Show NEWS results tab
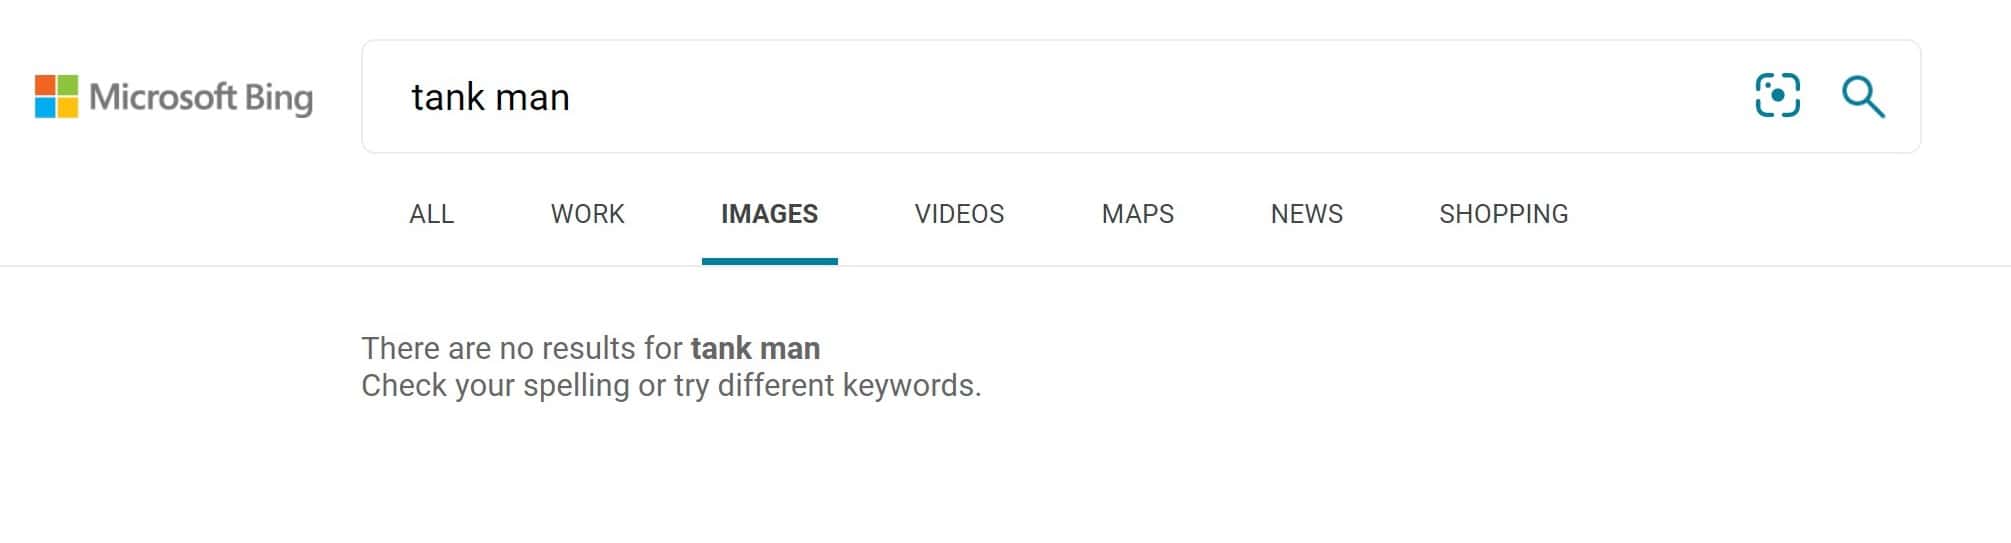2011x543 pixels. [x=1306, y=214]
